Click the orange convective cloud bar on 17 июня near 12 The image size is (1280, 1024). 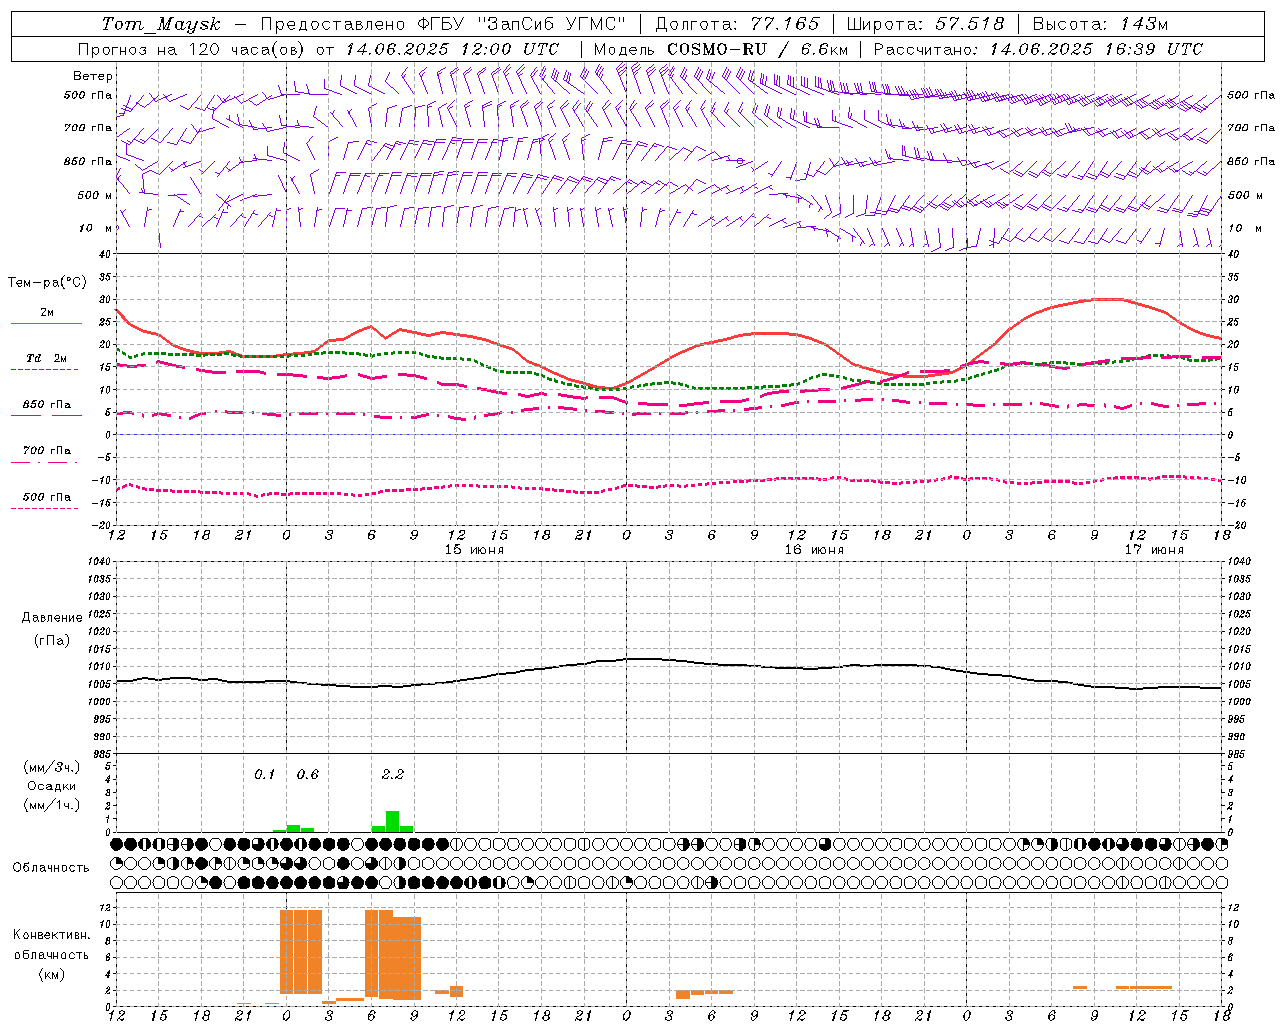[1144, 988]
